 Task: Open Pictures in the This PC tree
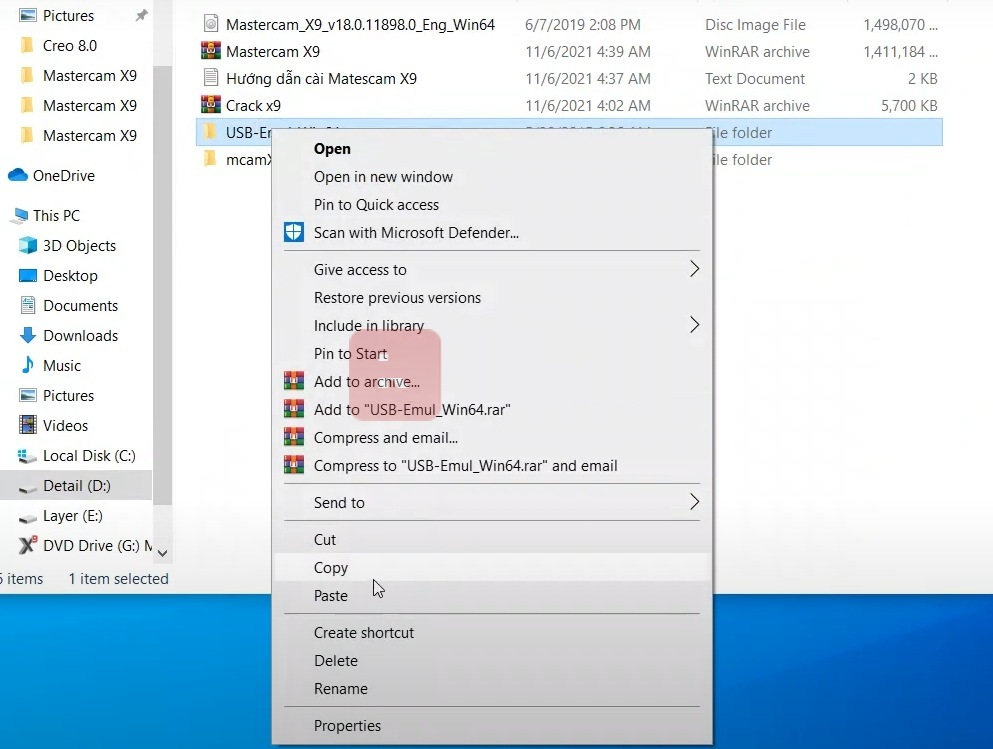pos(68,396)
